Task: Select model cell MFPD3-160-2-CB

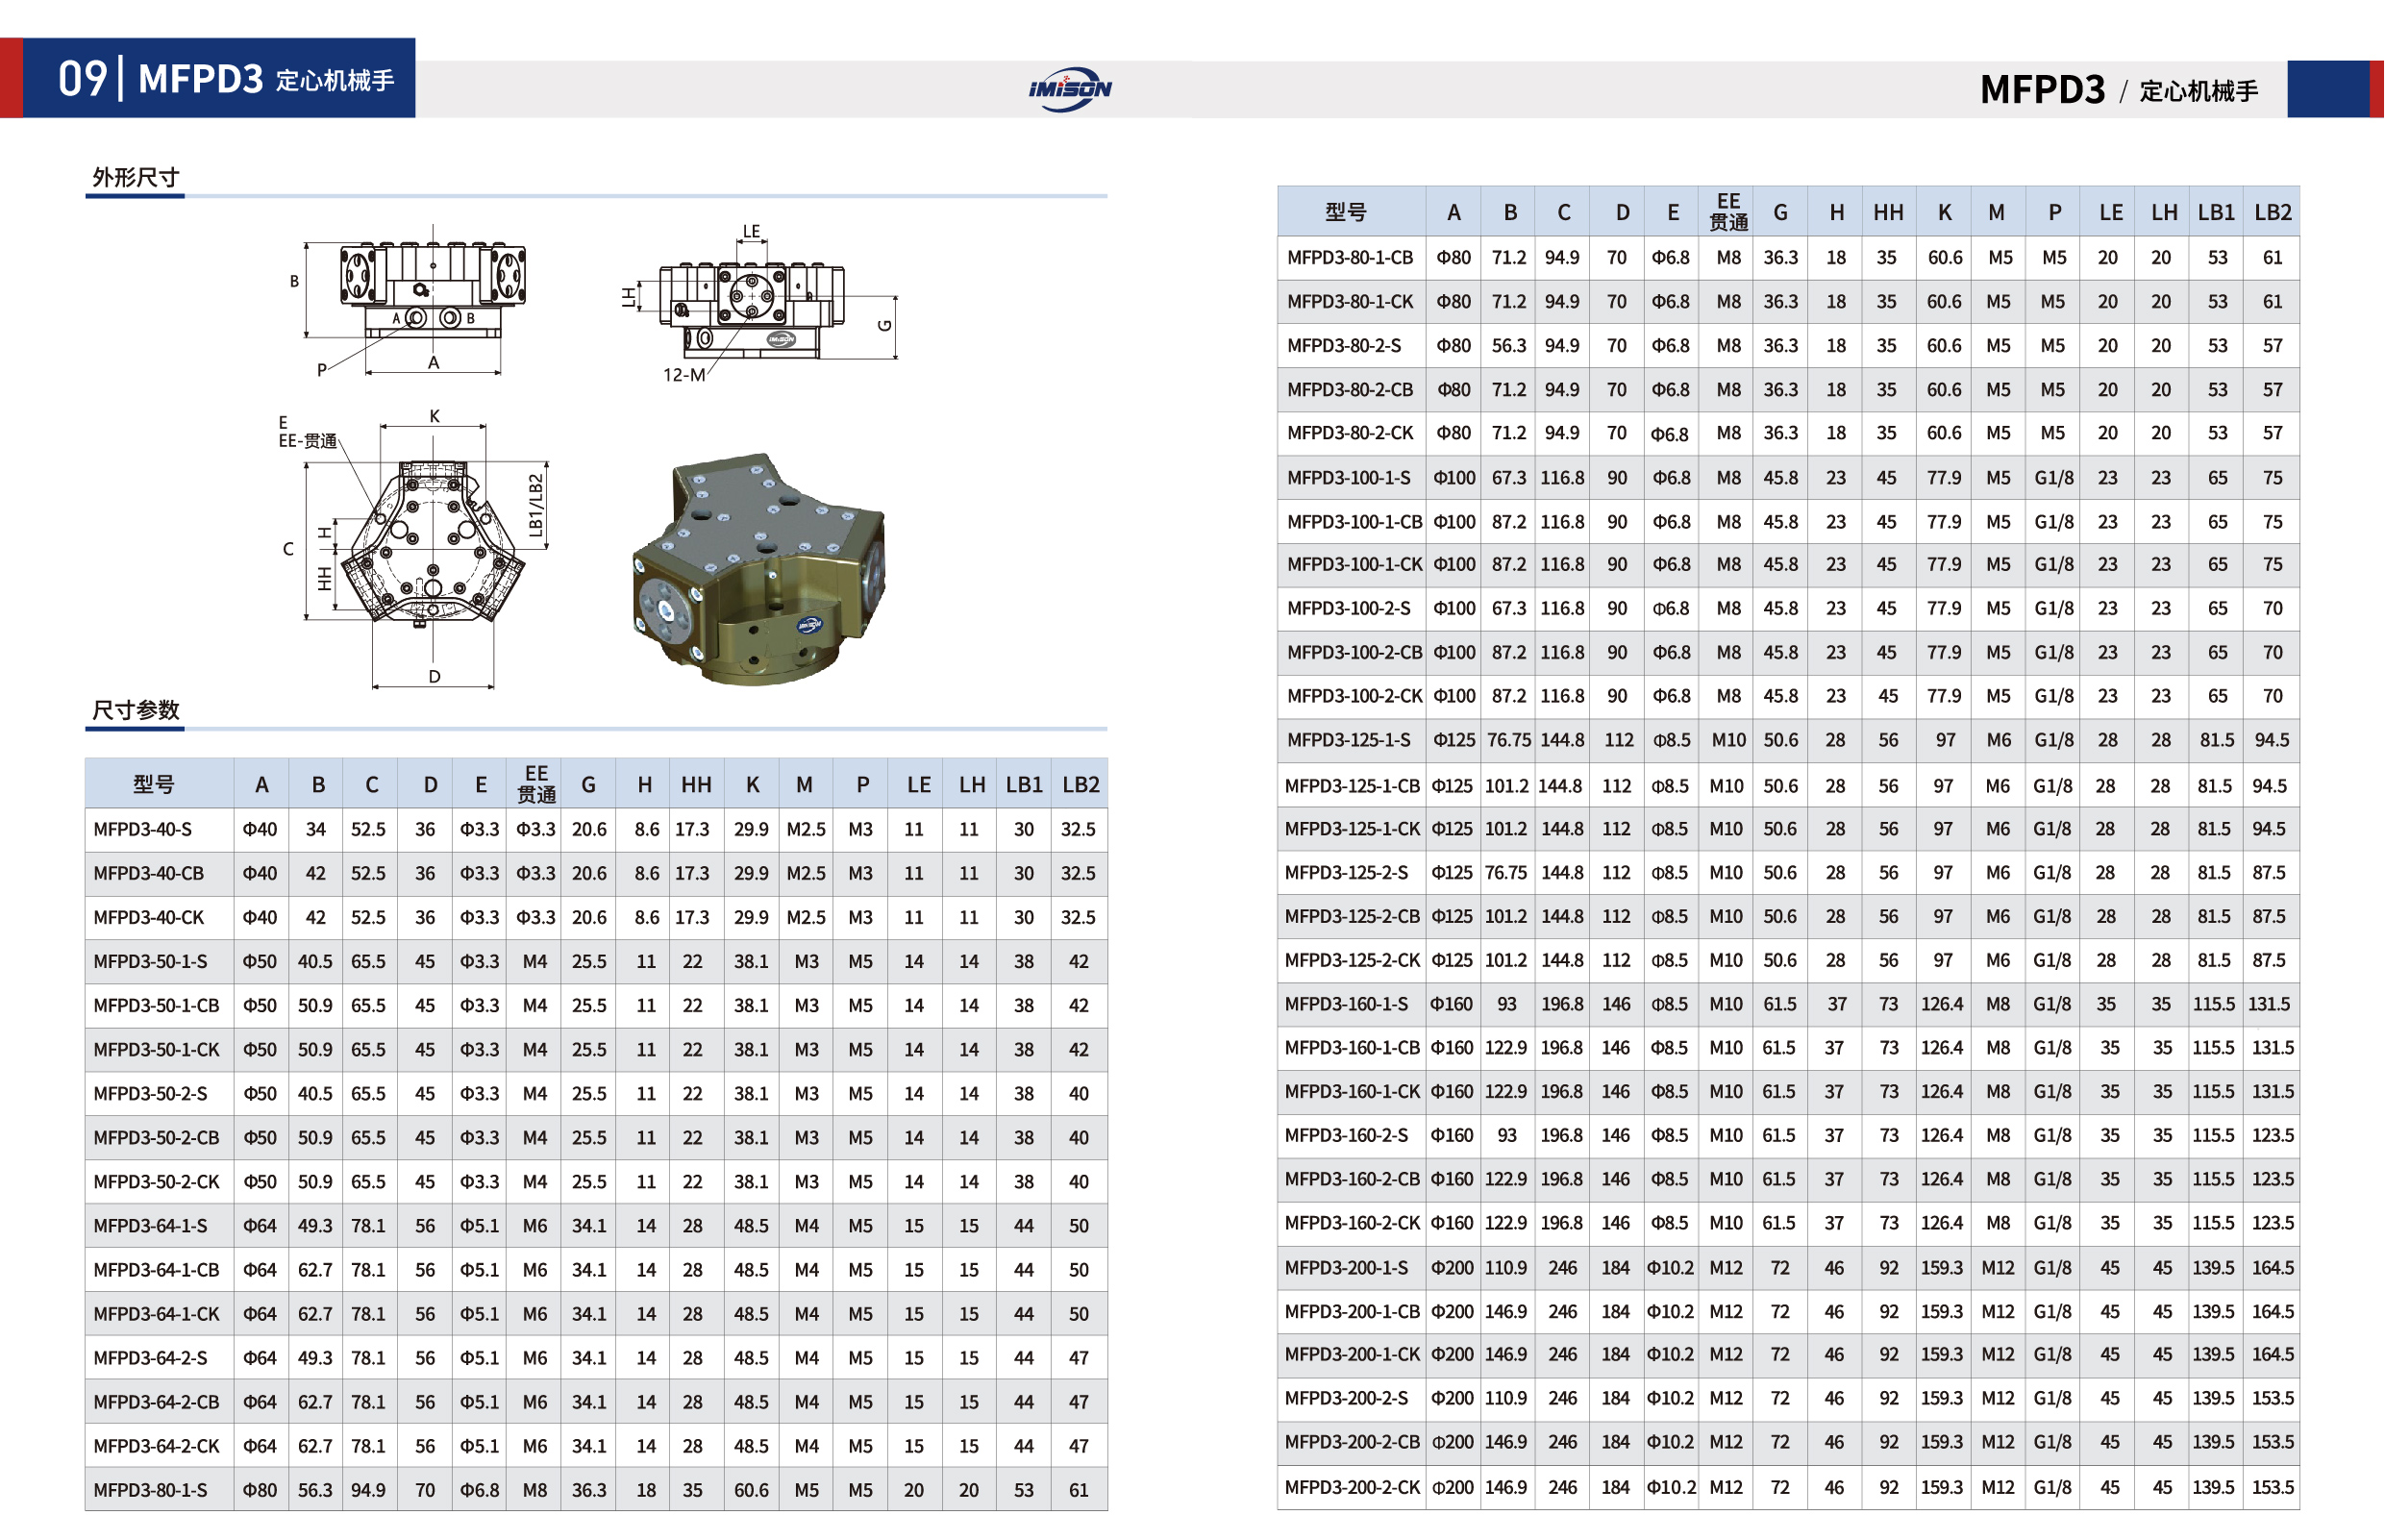Action: click(1352, 1179)
